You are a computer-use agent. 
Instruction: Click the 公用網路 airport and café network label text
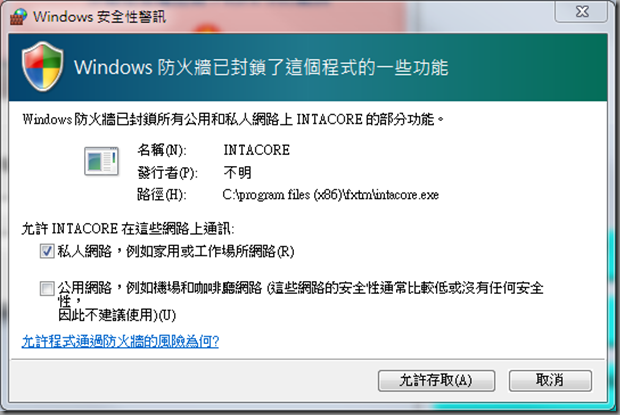301,301
